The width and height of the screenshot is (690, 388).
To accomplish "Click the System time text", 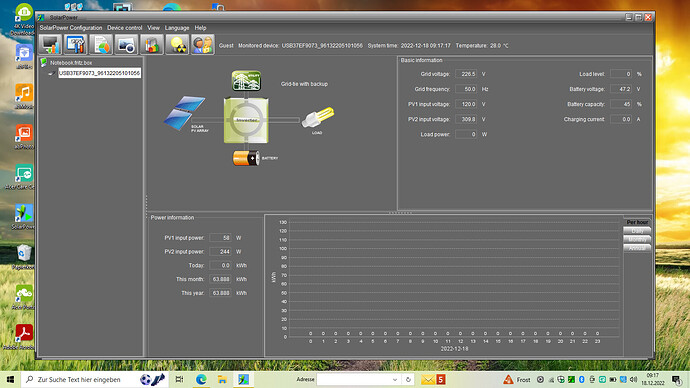I will 409,45.
